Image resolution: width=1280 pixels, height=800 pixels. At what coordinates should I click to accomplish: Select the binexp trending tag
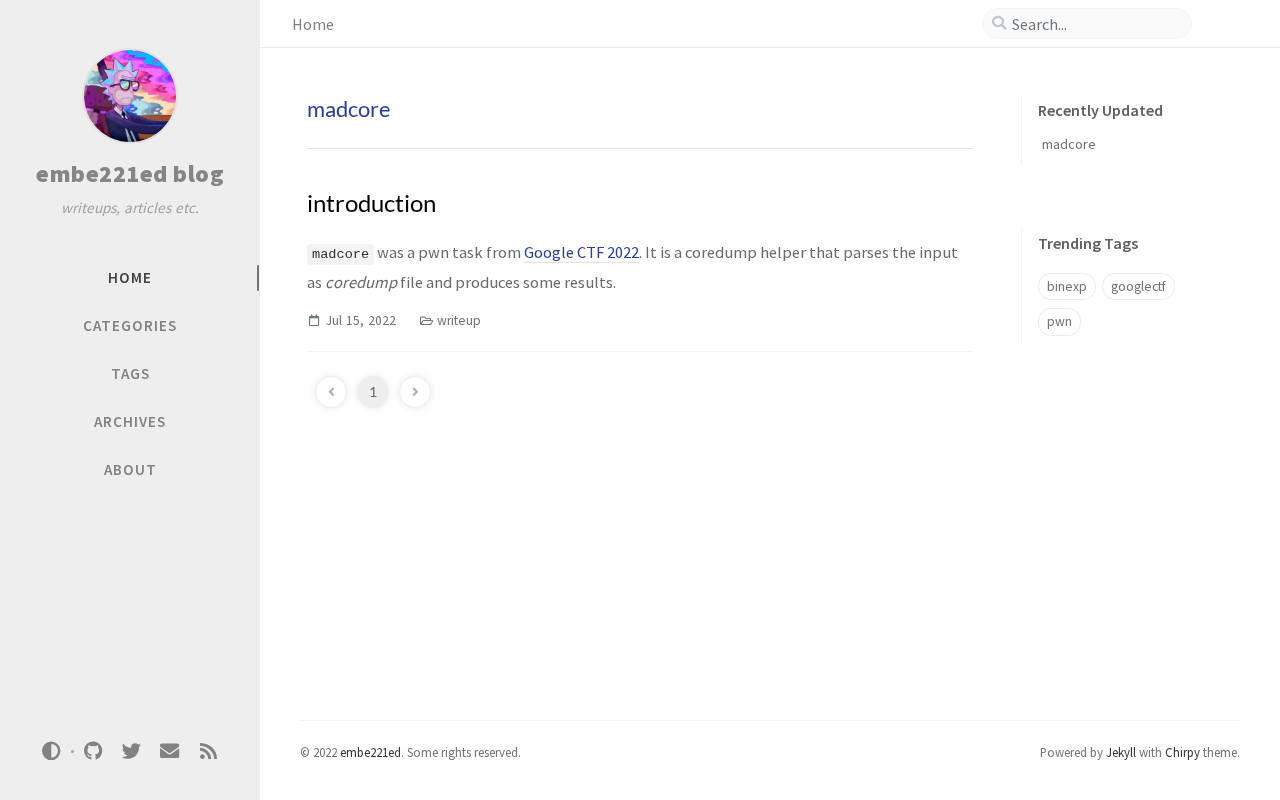1066,287
